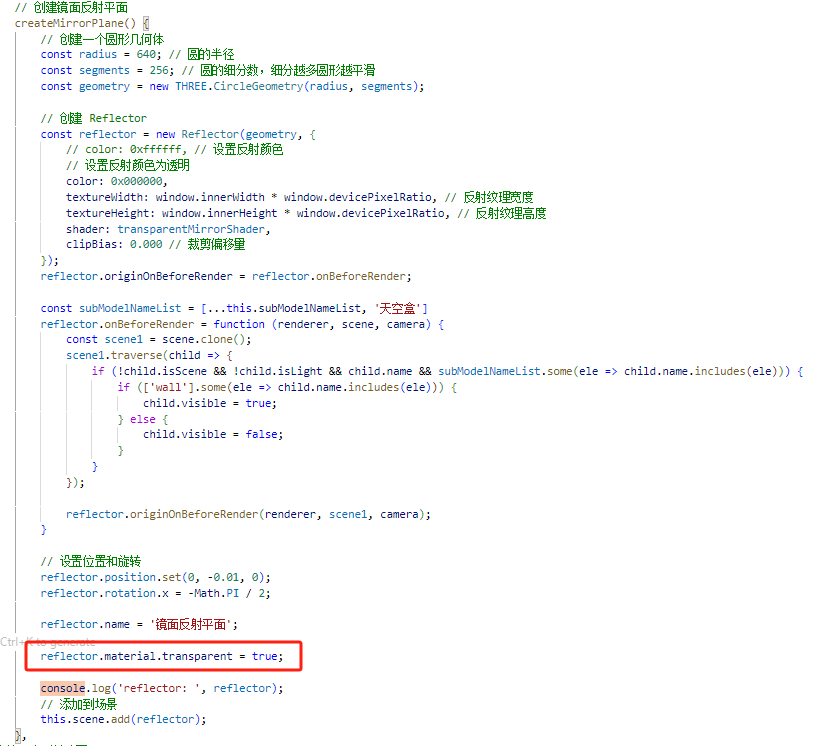Viewport: 814px width, 746px height.
Task: Click 'function (renderer, scene, camera)' line
Action: pos(242,324)
